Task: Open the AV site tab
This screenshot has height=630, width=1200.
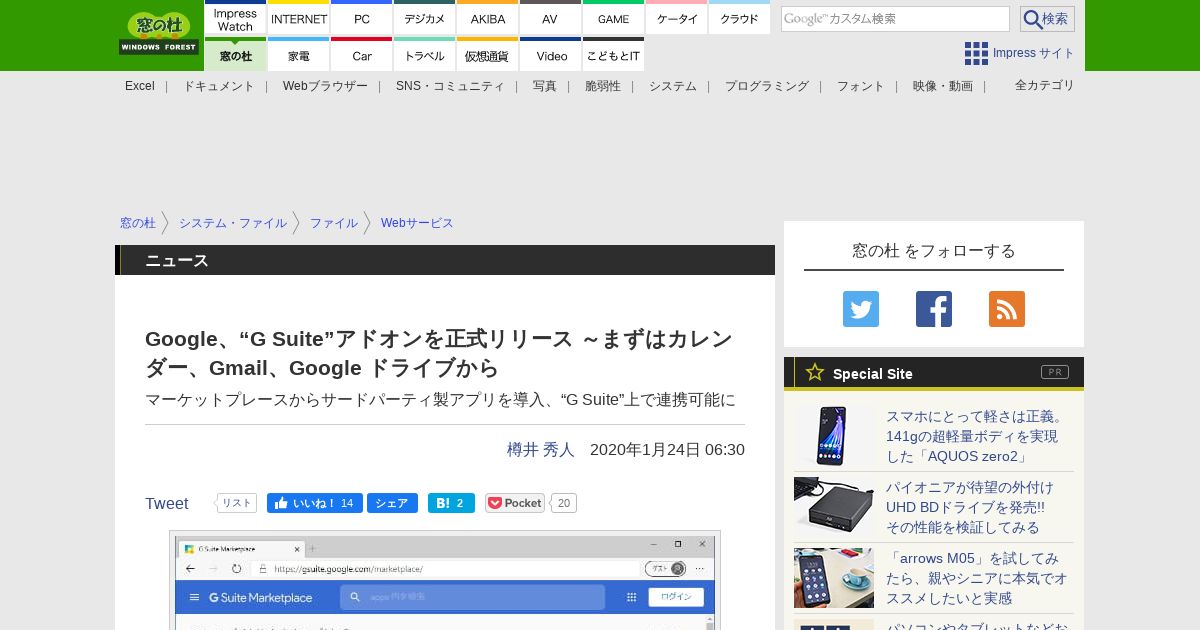Action: click(550, 18)
